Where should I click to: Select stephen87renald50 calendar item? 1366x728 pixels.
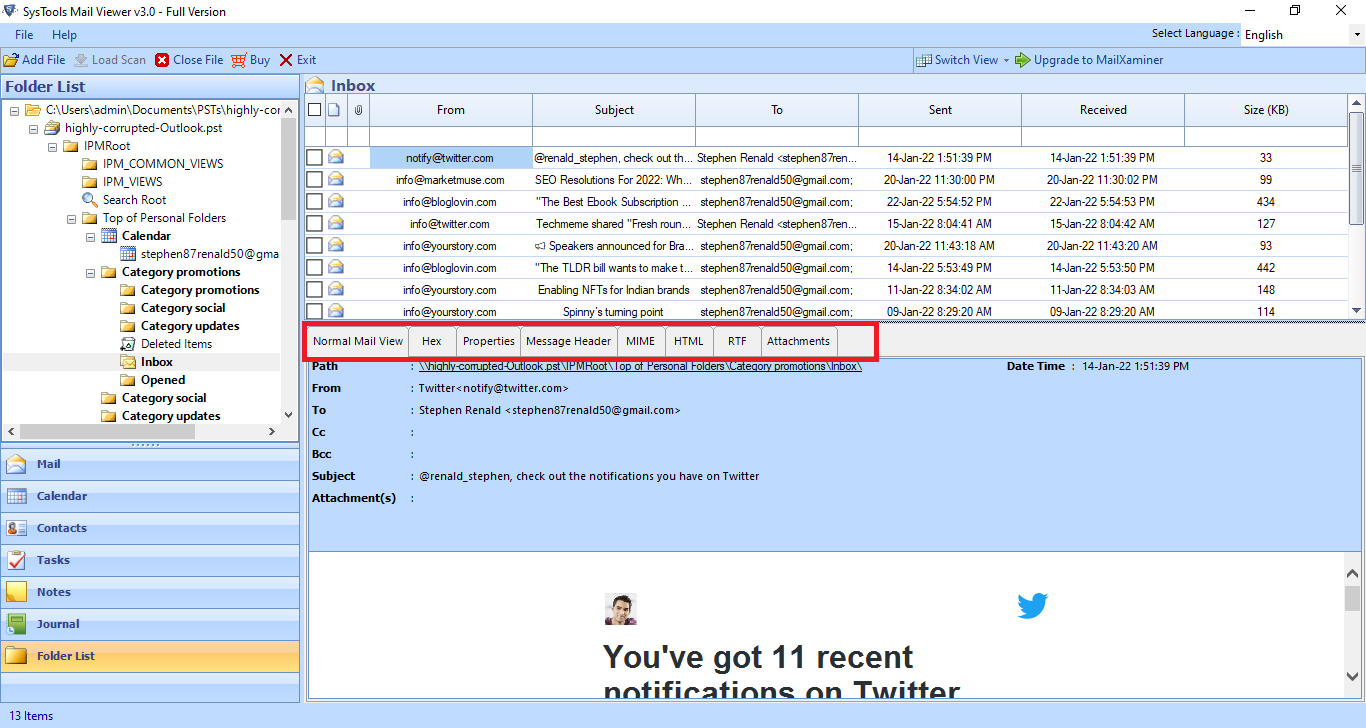tap(209, 254)
